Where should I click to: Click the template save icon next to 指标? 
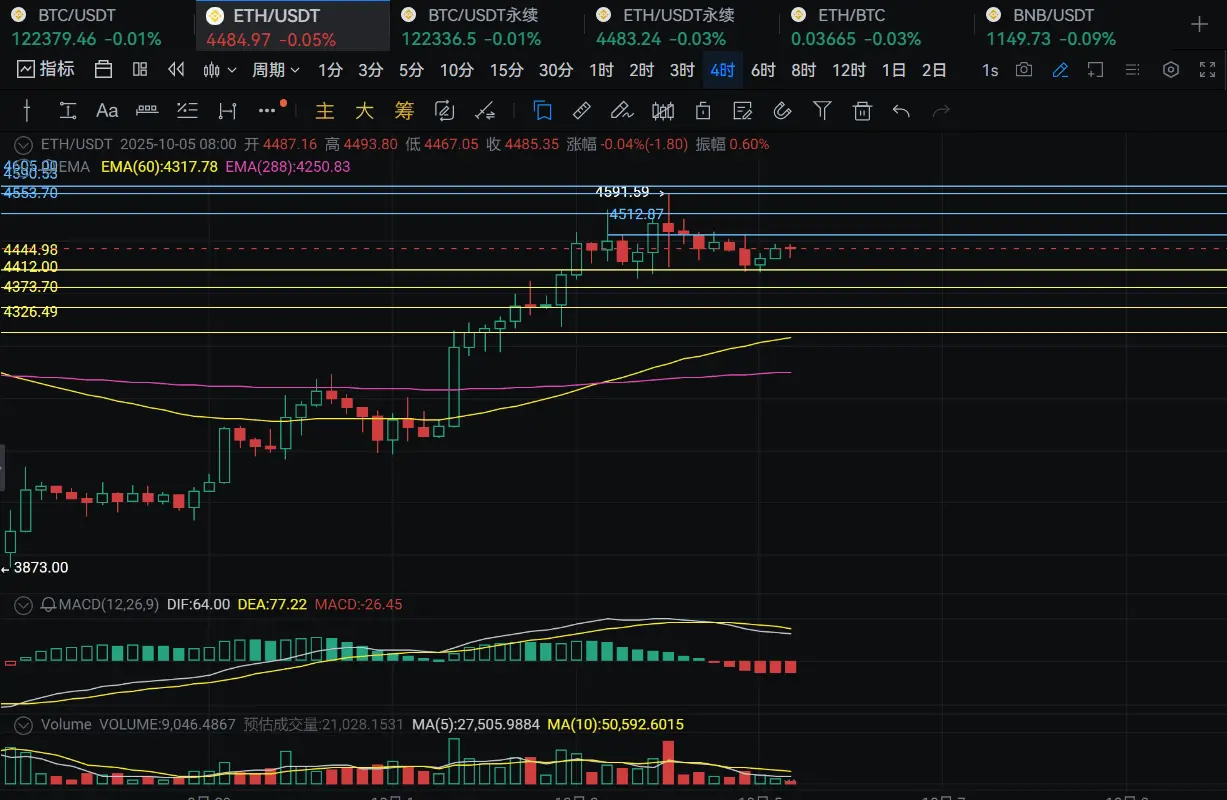pos(103,70)
